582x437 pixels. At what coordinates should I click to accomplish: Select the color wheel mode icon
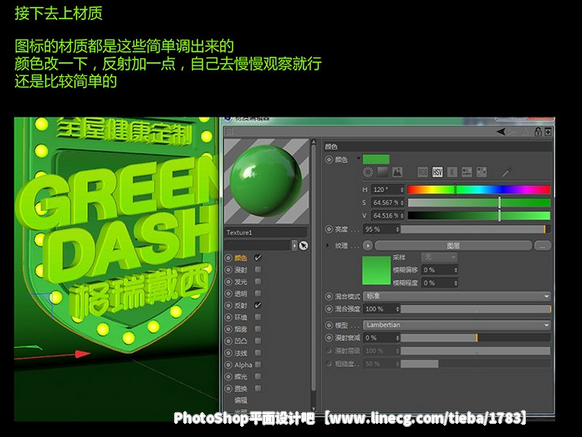click(368, 172)
